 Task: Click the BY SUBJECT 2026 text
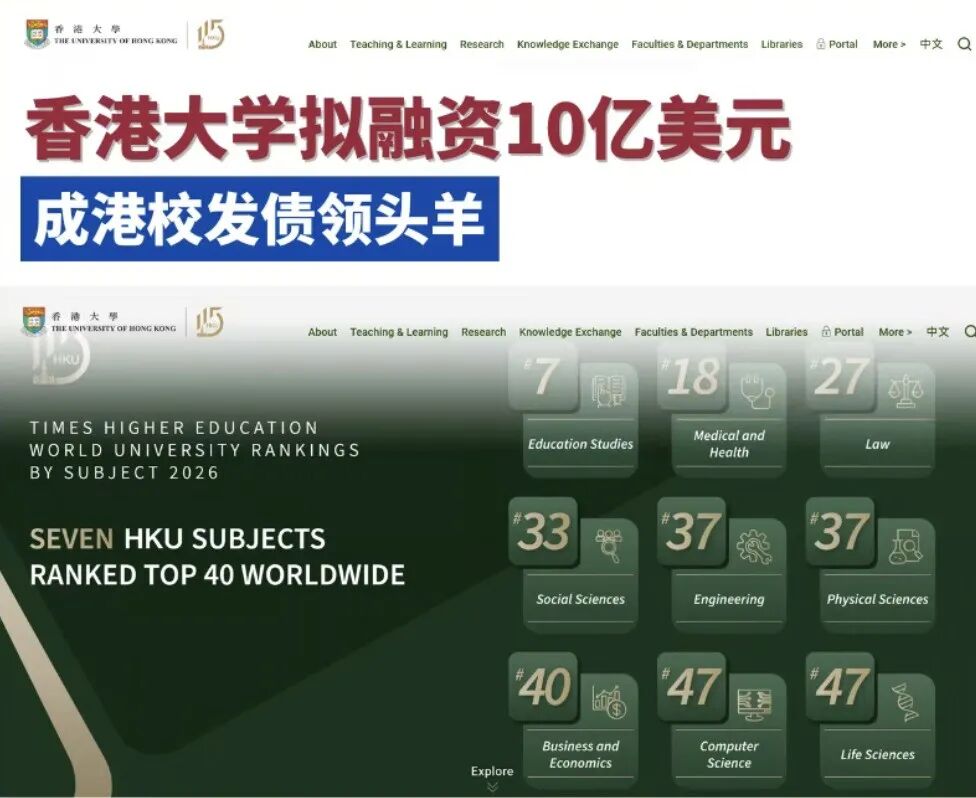[124, 472]
